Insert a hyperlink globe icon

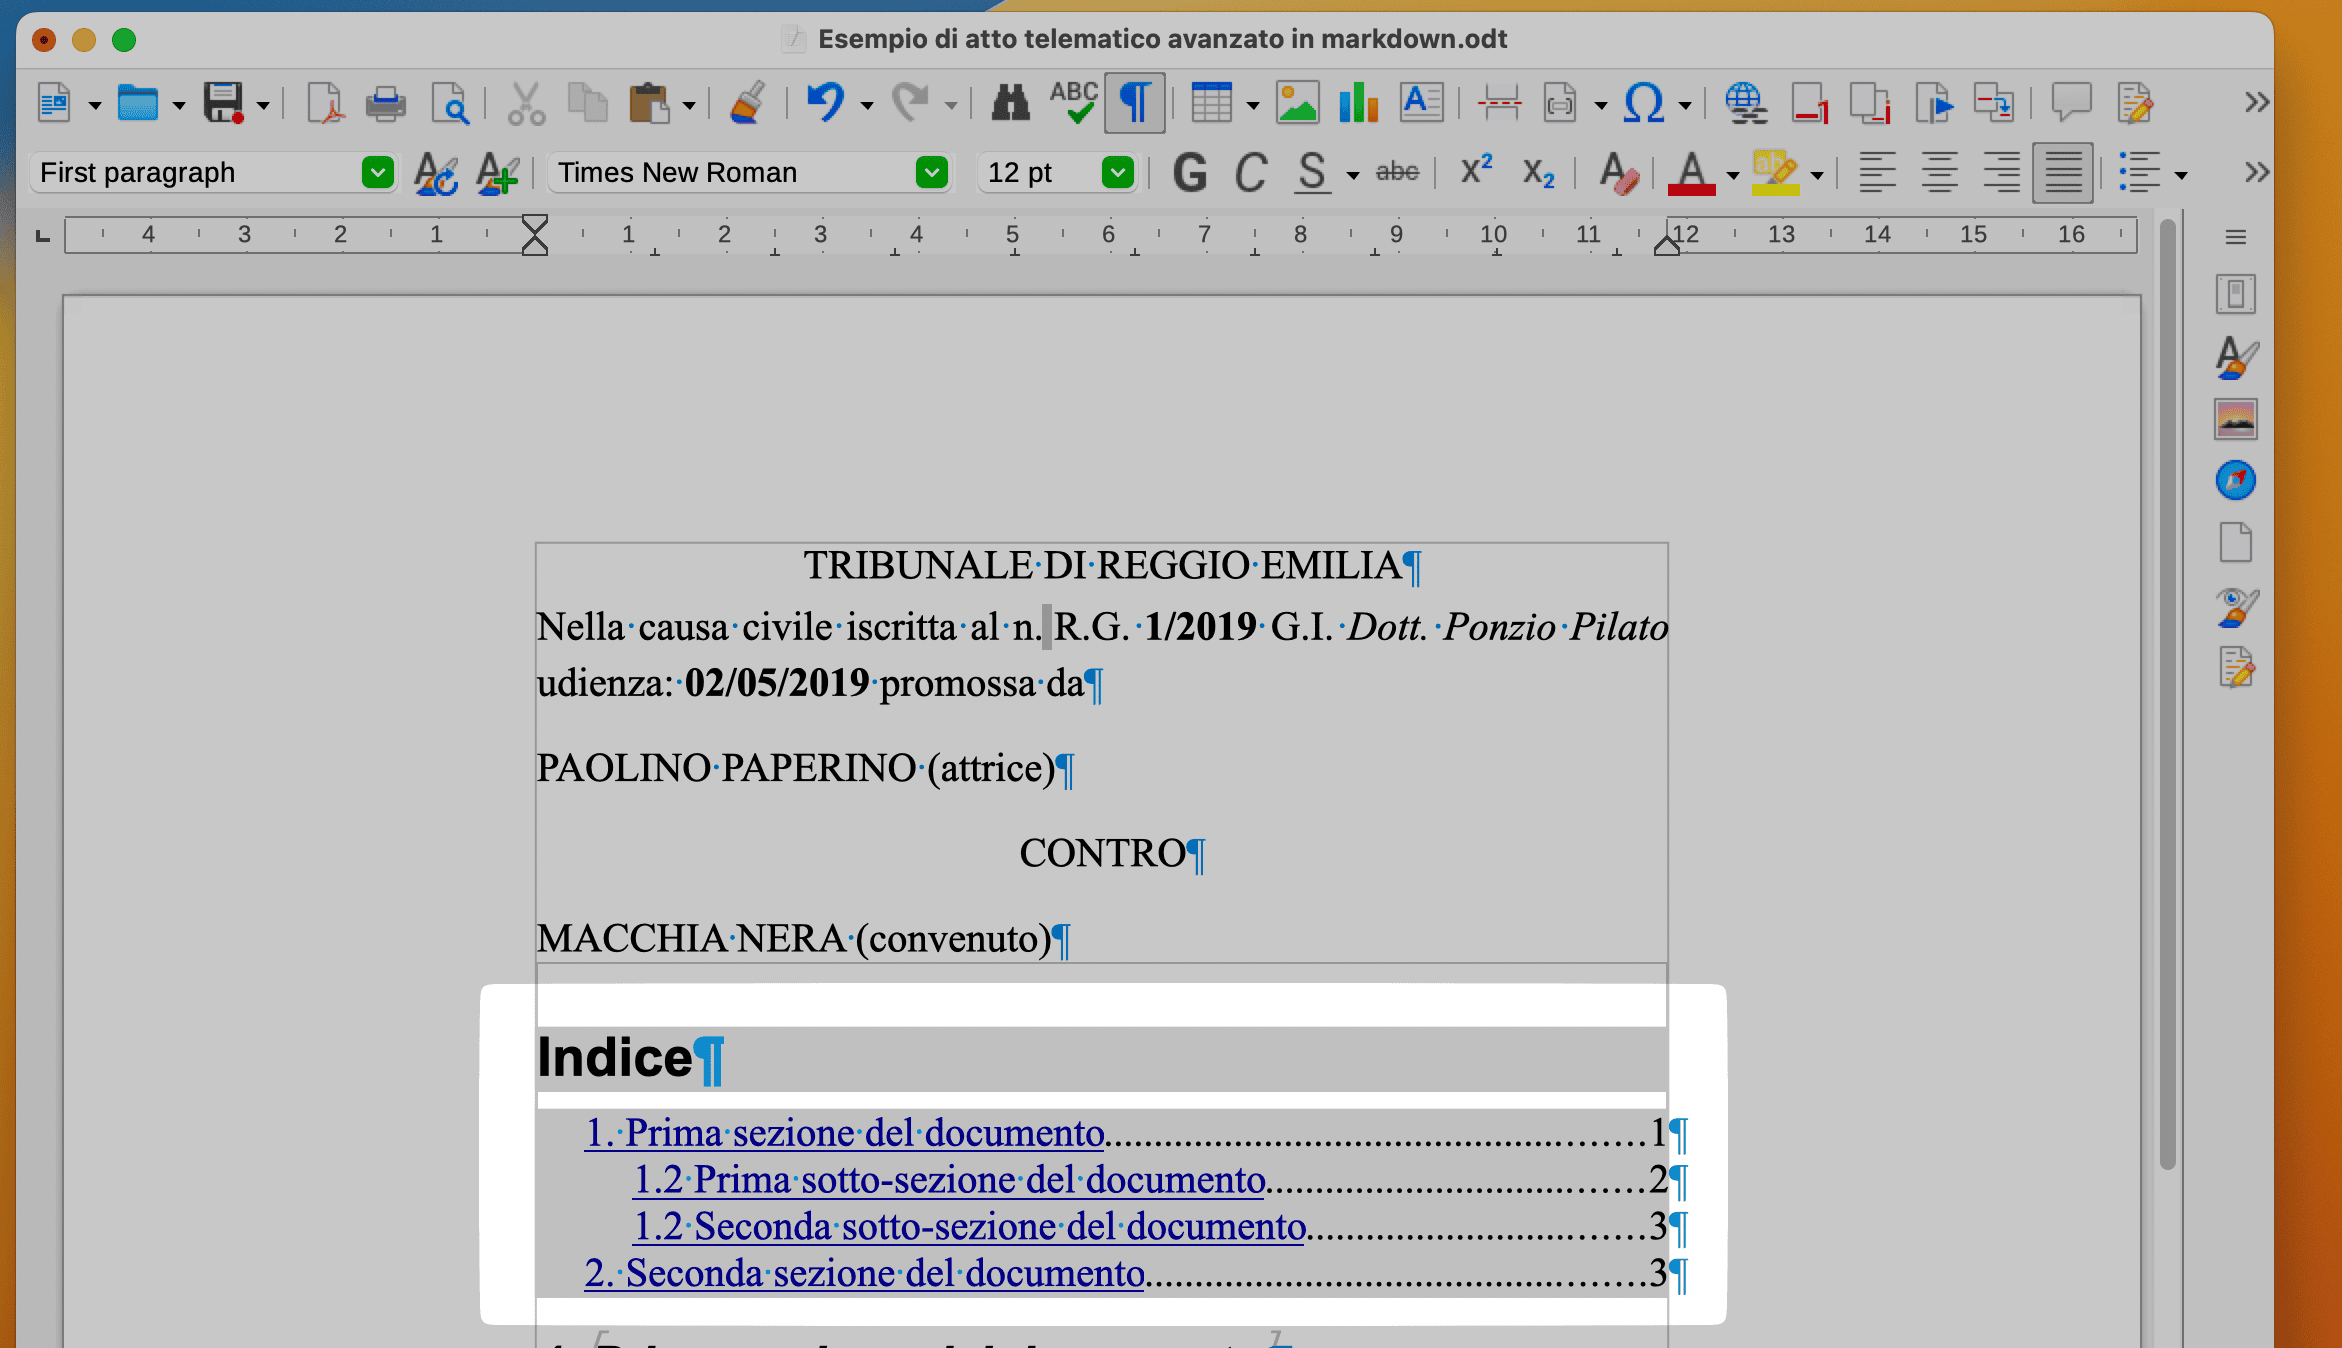coord(1746,103)
